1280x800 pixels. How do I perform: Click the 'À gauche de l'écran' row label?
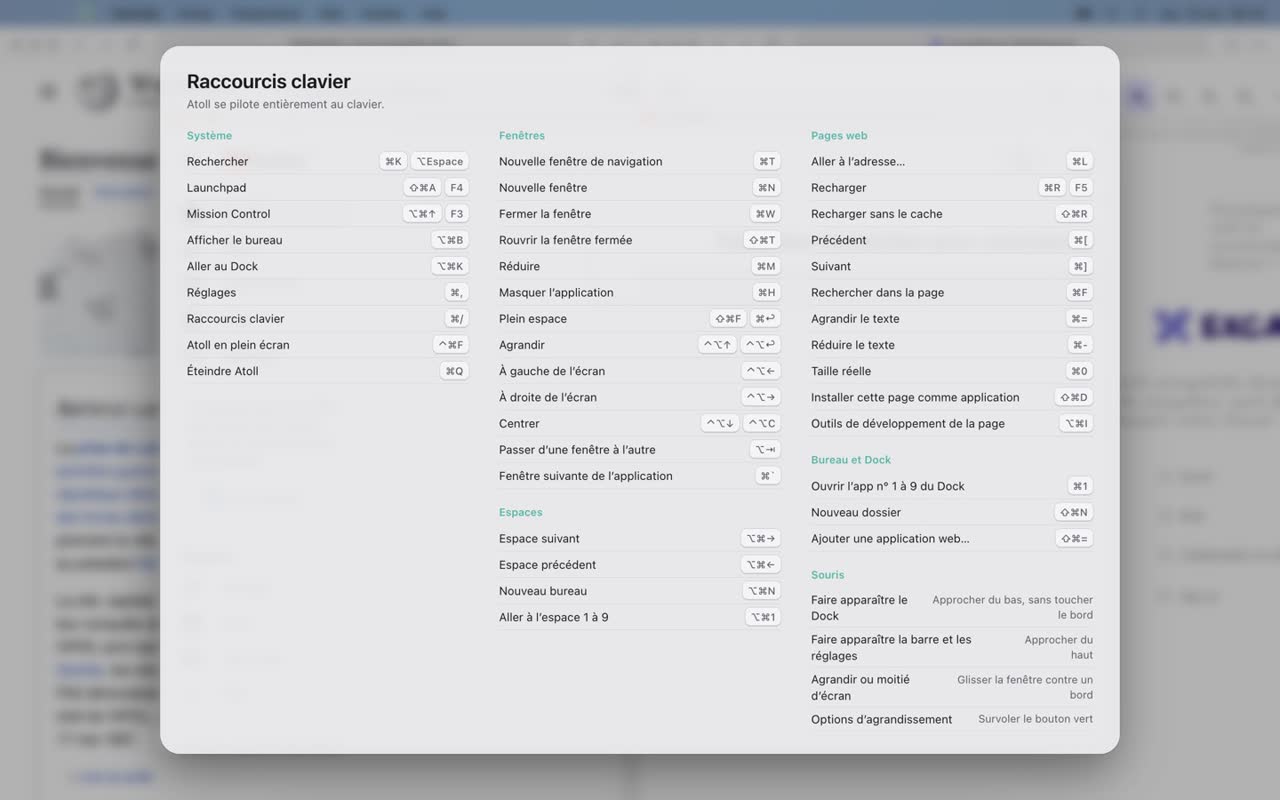(x=552, y=371)
